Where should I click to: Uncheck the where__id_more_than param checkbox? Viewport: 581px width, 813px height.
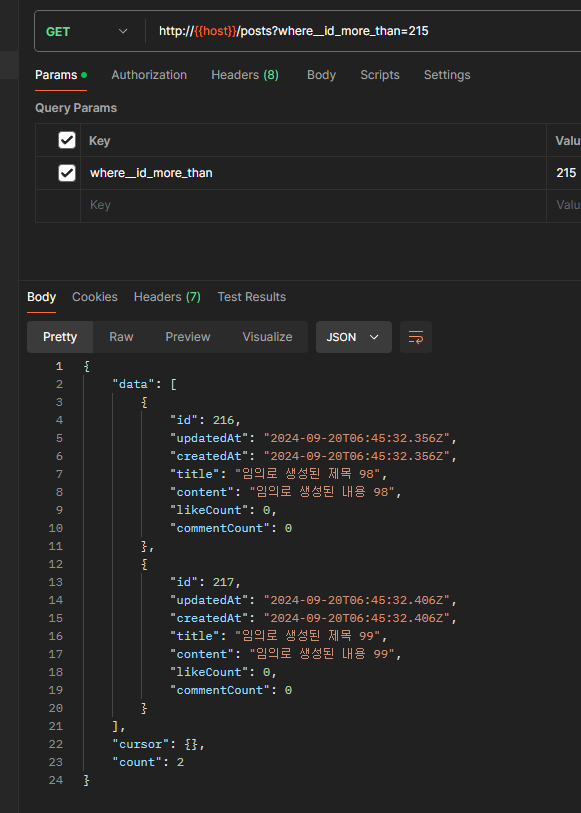pyautogui.click(x=67, y=173)
